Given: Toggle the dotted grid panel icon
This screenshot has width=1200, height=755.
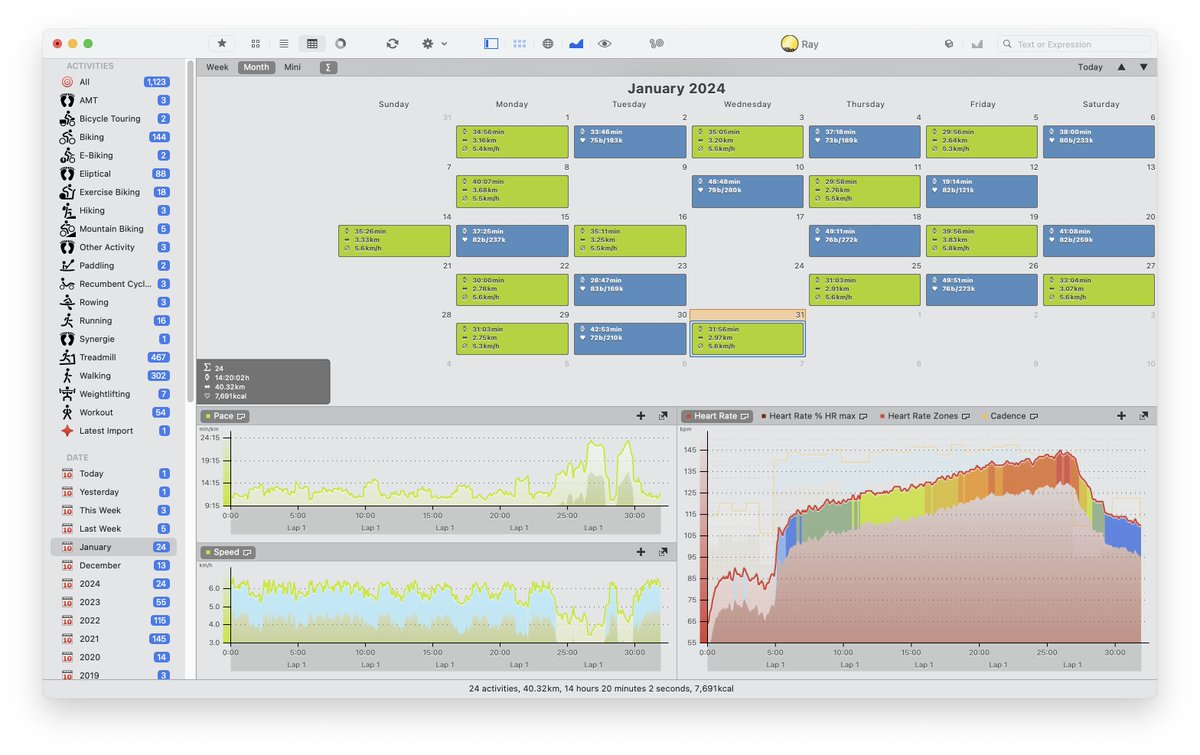Looking at the screenshot, I should pyautogui.click(x=520, y=44).
